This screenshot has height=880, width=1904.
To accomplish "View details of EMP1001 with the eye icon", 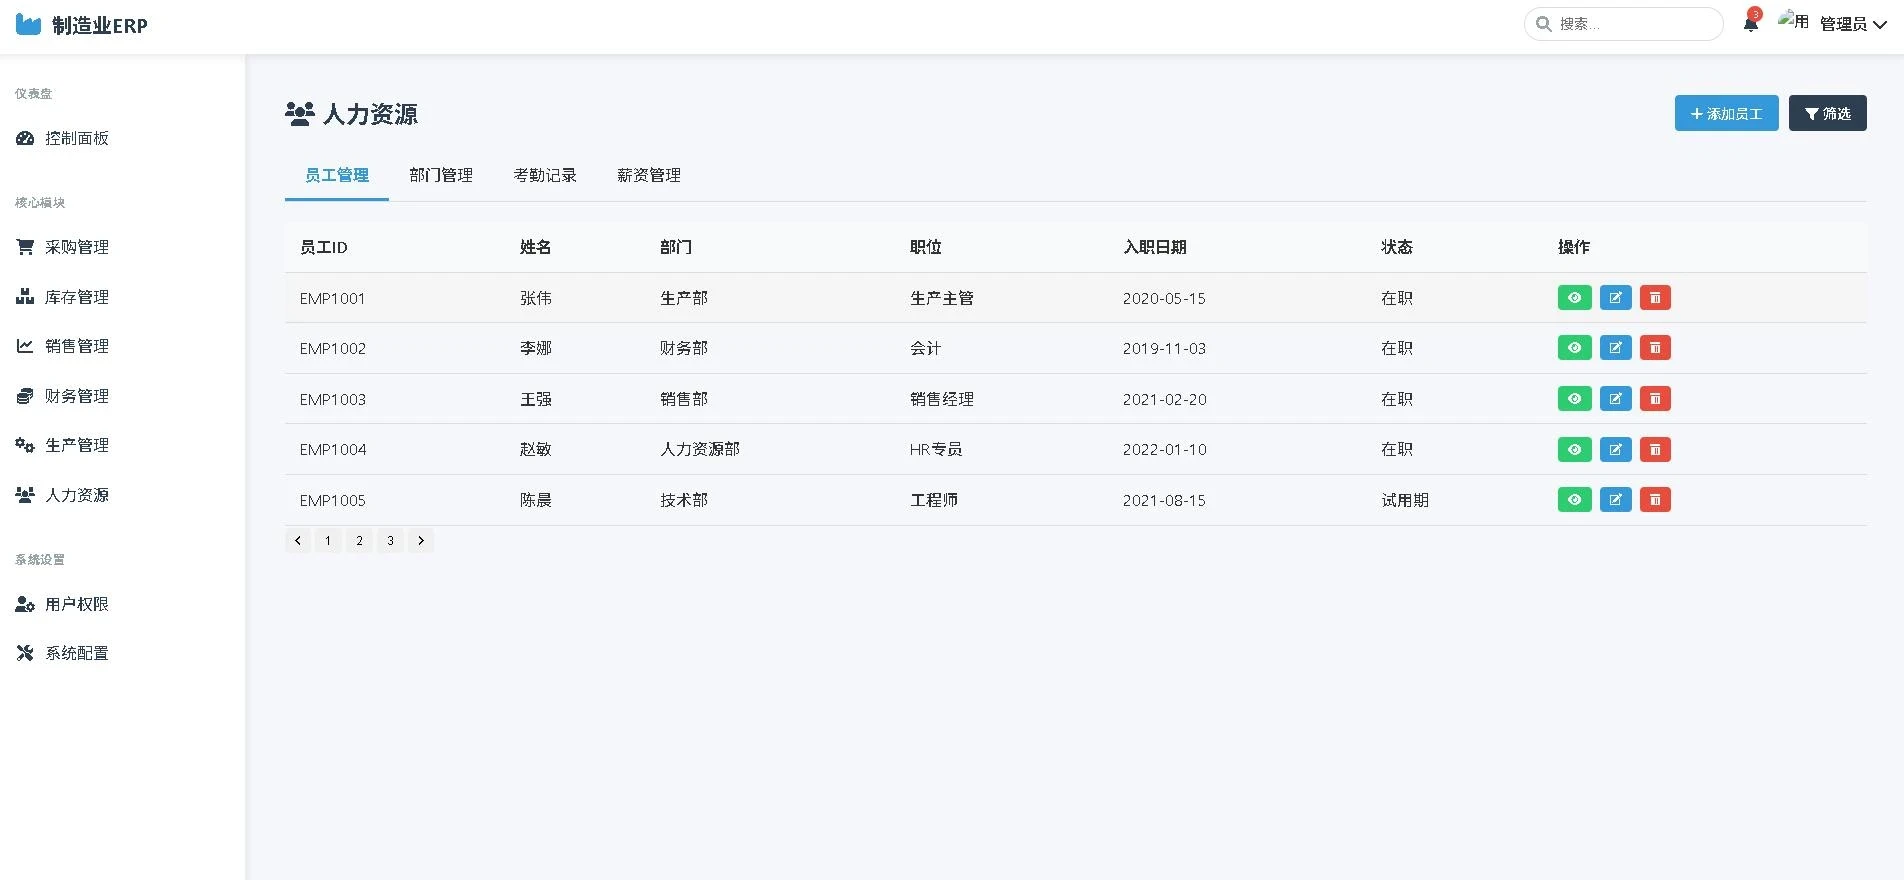I will pos(1574,298).
